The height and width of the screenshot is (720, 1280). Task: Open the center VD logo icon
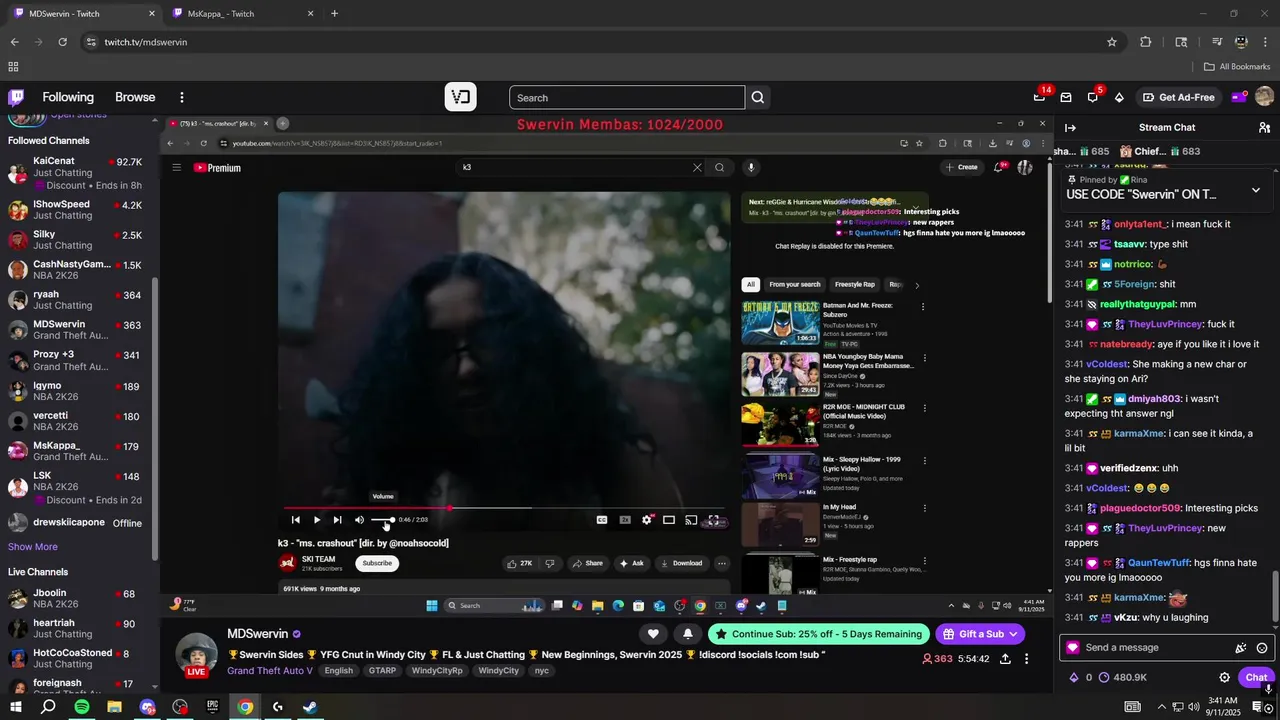point(460,97)
